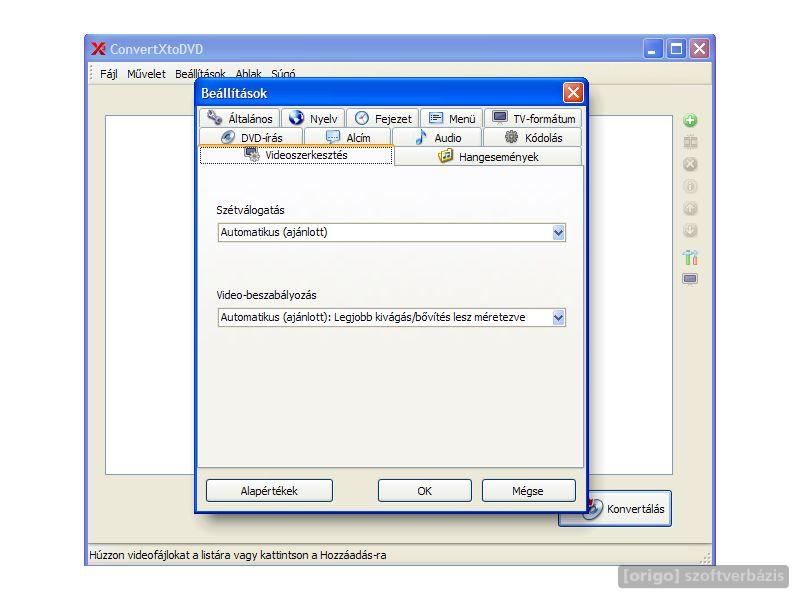
Task: Open the Általános settings tab
Action: tap(239, 118)
